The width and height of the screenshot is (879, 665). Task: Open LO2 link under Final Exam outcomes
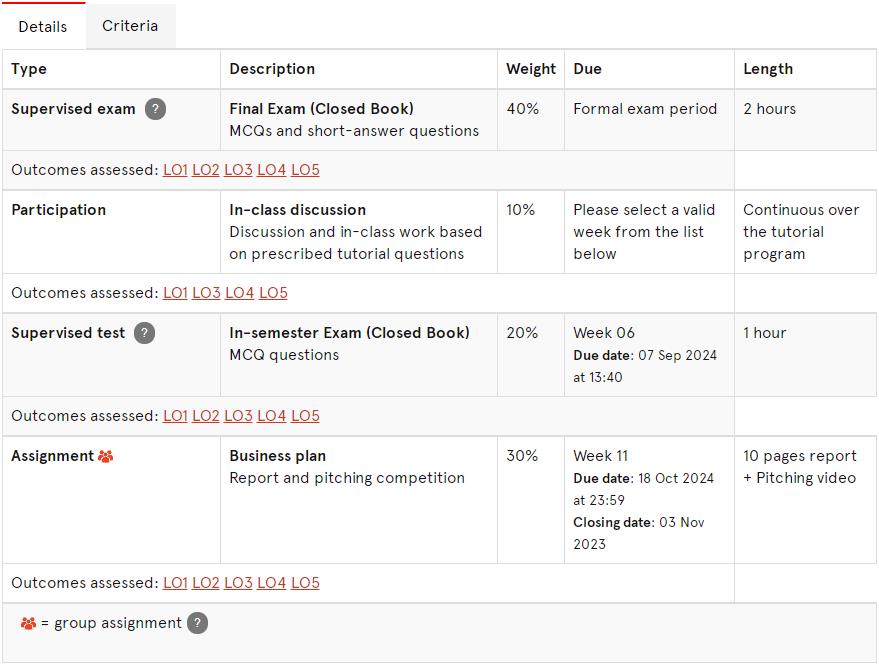tap(206, 170)
